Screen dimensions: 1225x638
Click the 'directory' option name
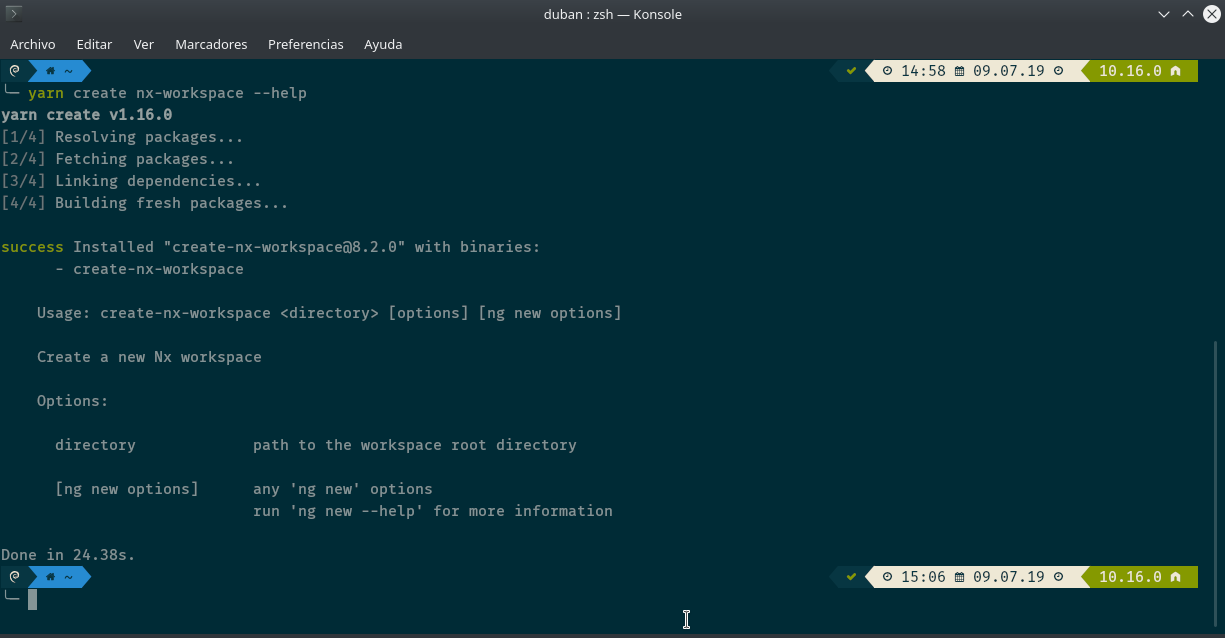[95, 445]
